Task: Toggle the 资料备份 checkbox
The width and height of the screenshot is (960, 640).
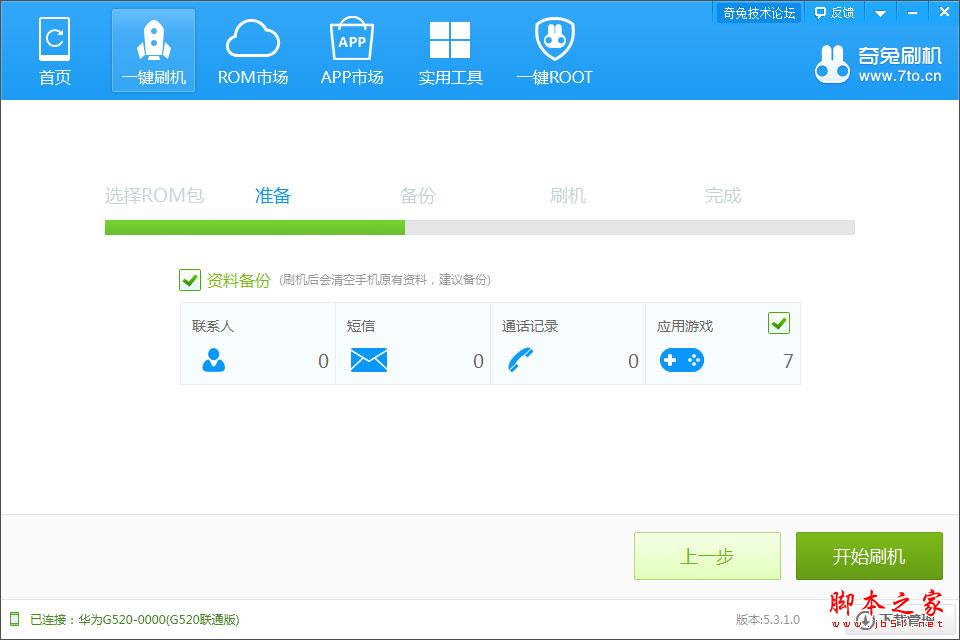Action: (190, 280)
